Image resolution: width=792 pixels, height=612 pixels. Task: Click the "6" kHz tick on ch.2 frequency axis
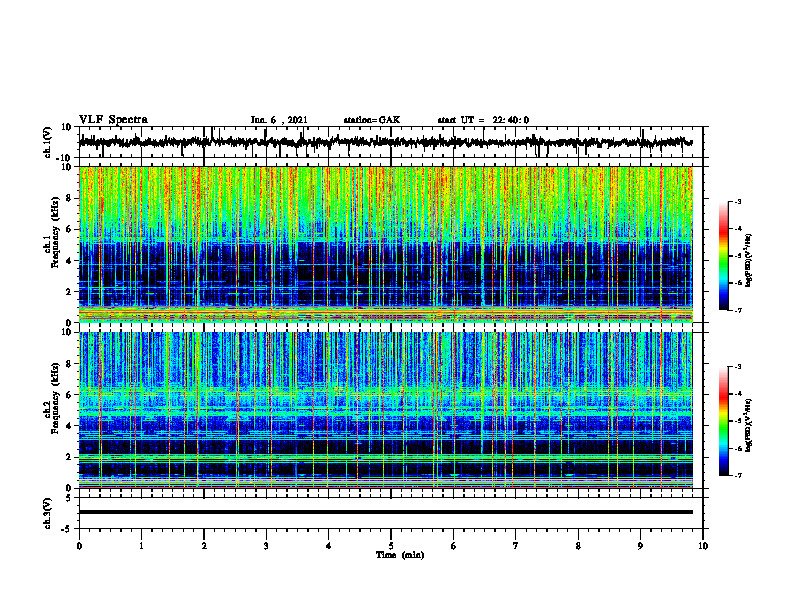70,394
